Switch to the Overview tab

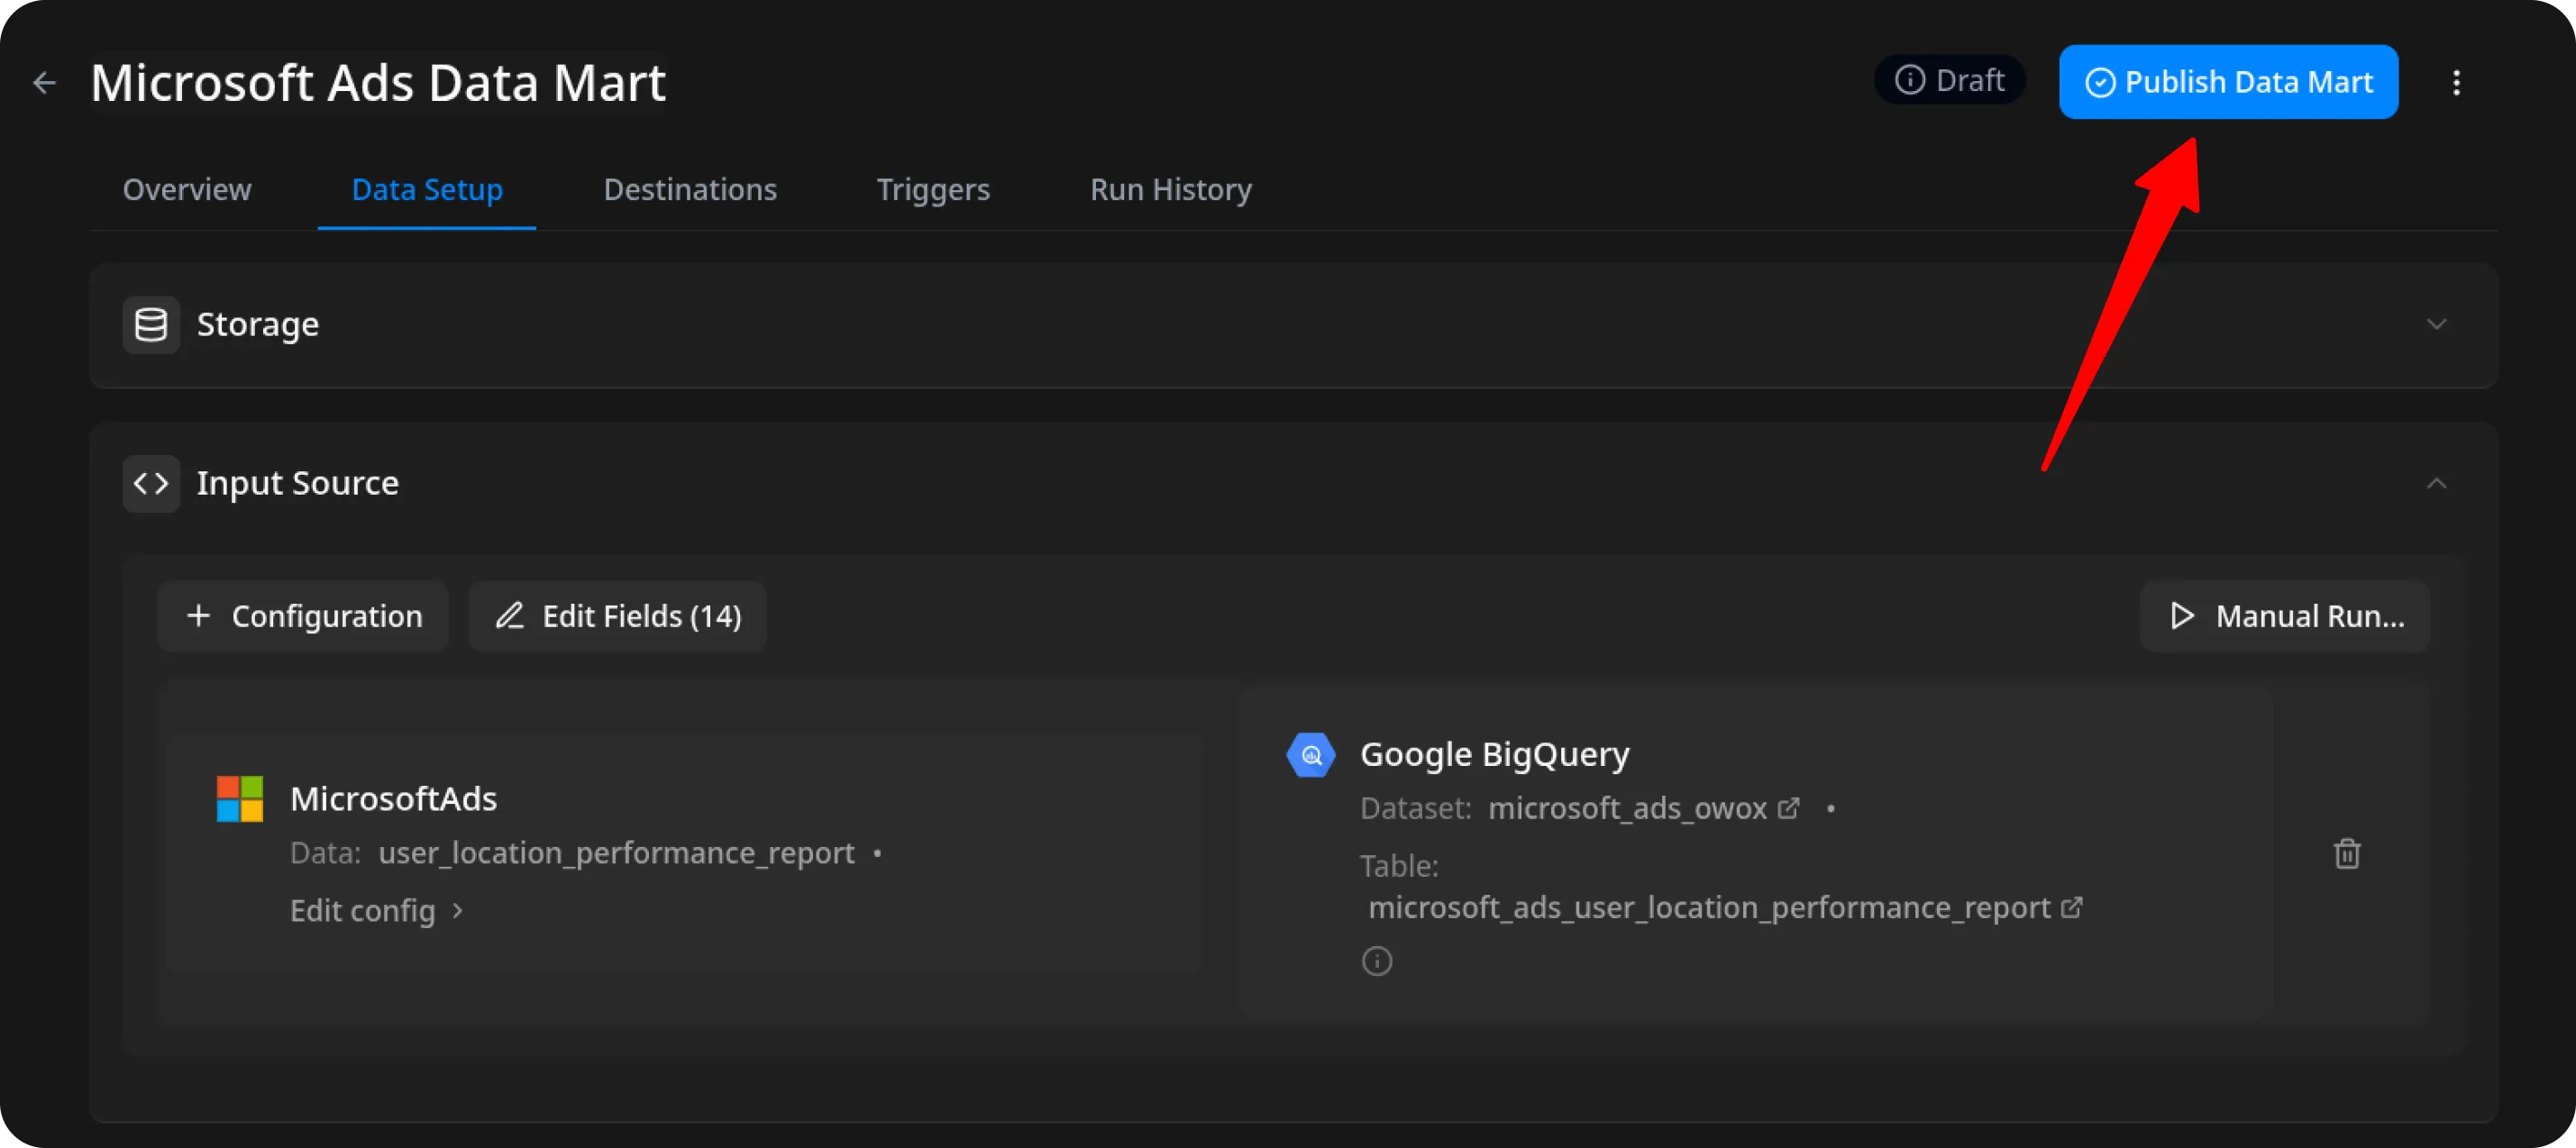tap(187, 190)
